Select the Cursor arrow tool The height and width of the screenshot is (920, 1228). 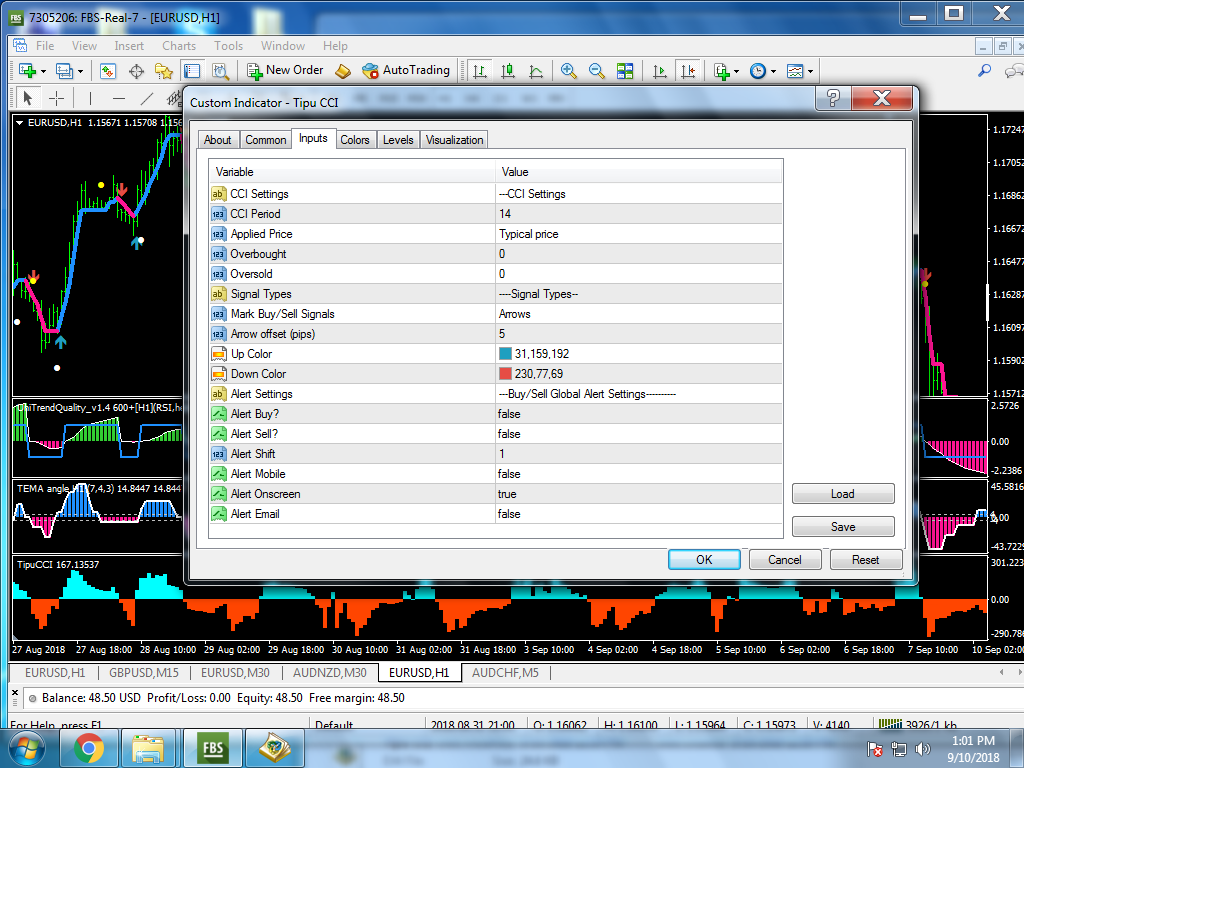click(x=28, y=98)
